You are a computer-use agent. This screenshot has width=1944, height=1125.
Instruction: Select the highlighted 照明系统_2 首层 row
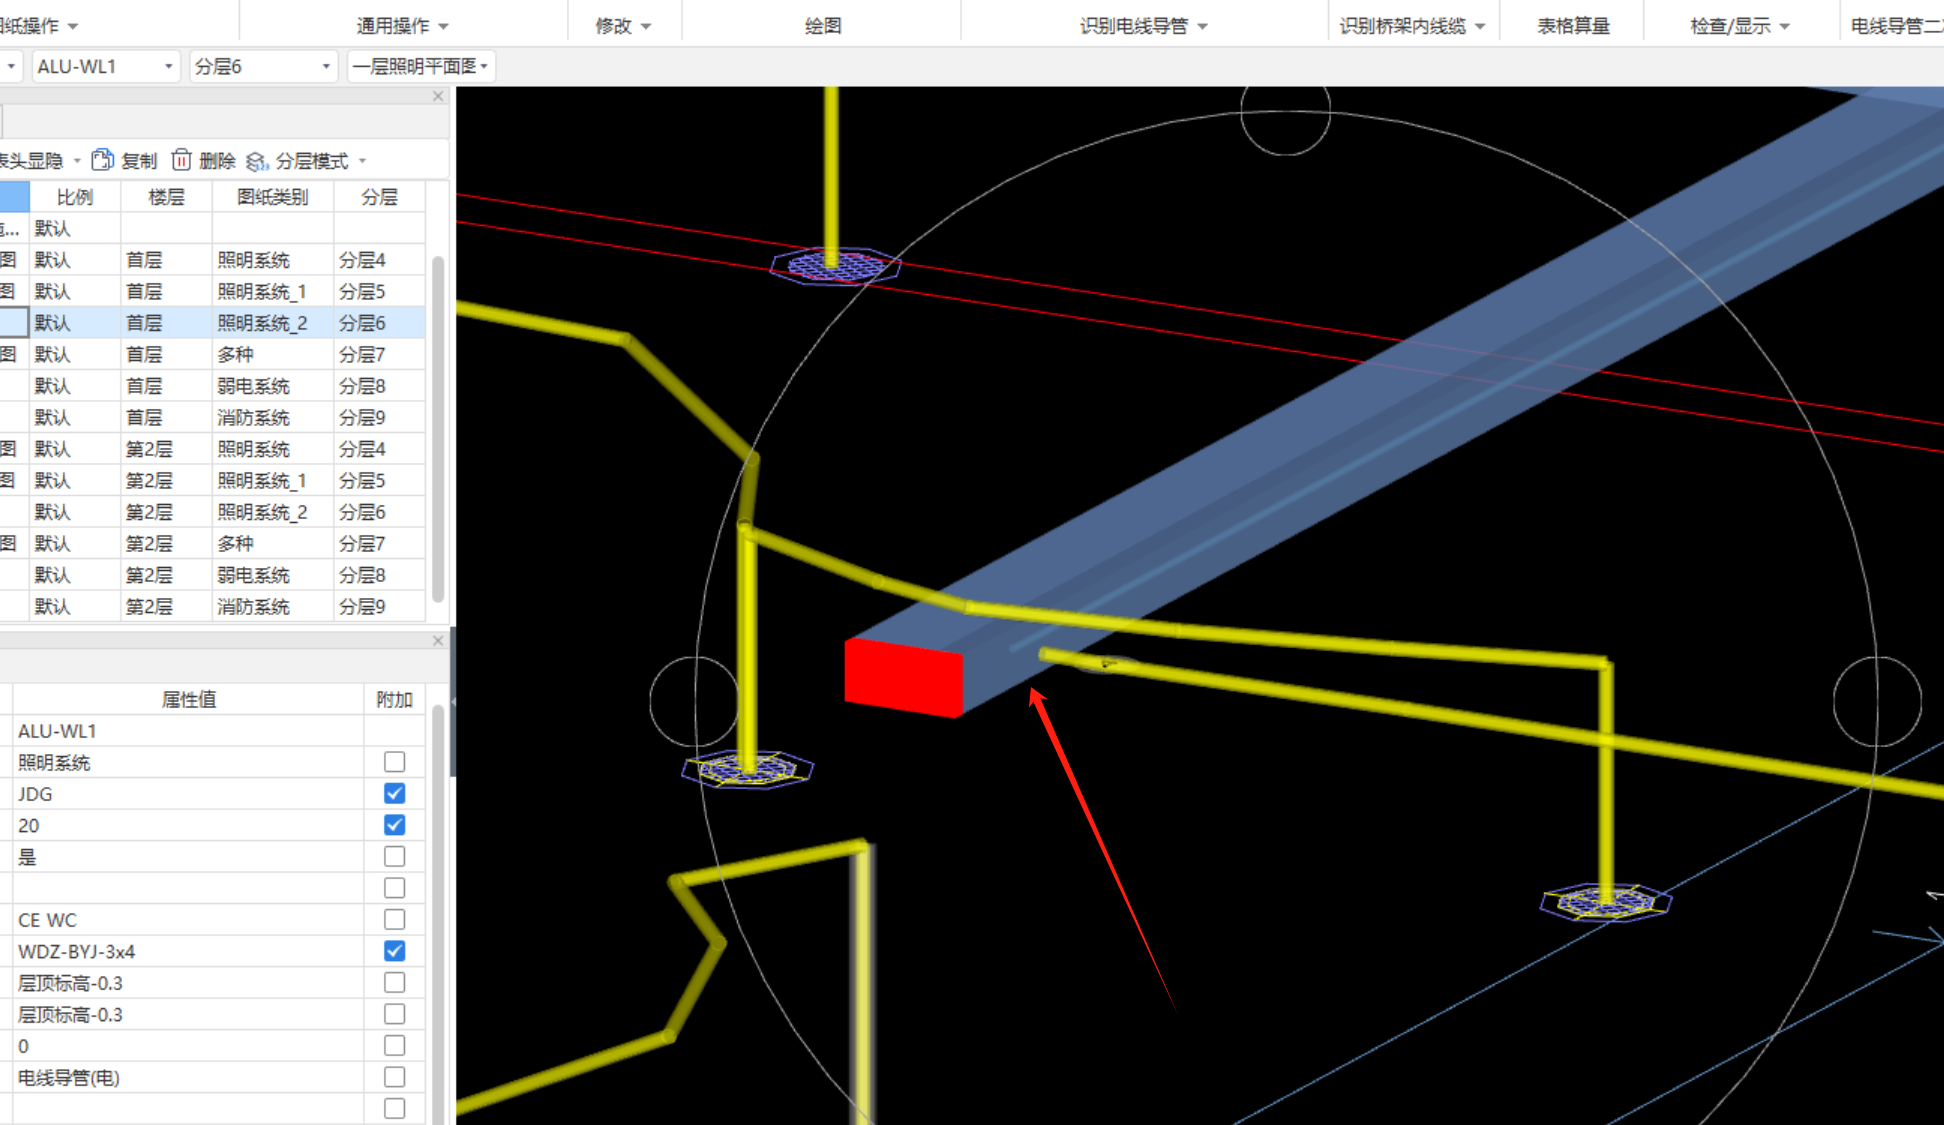click(x=212, y=323)
